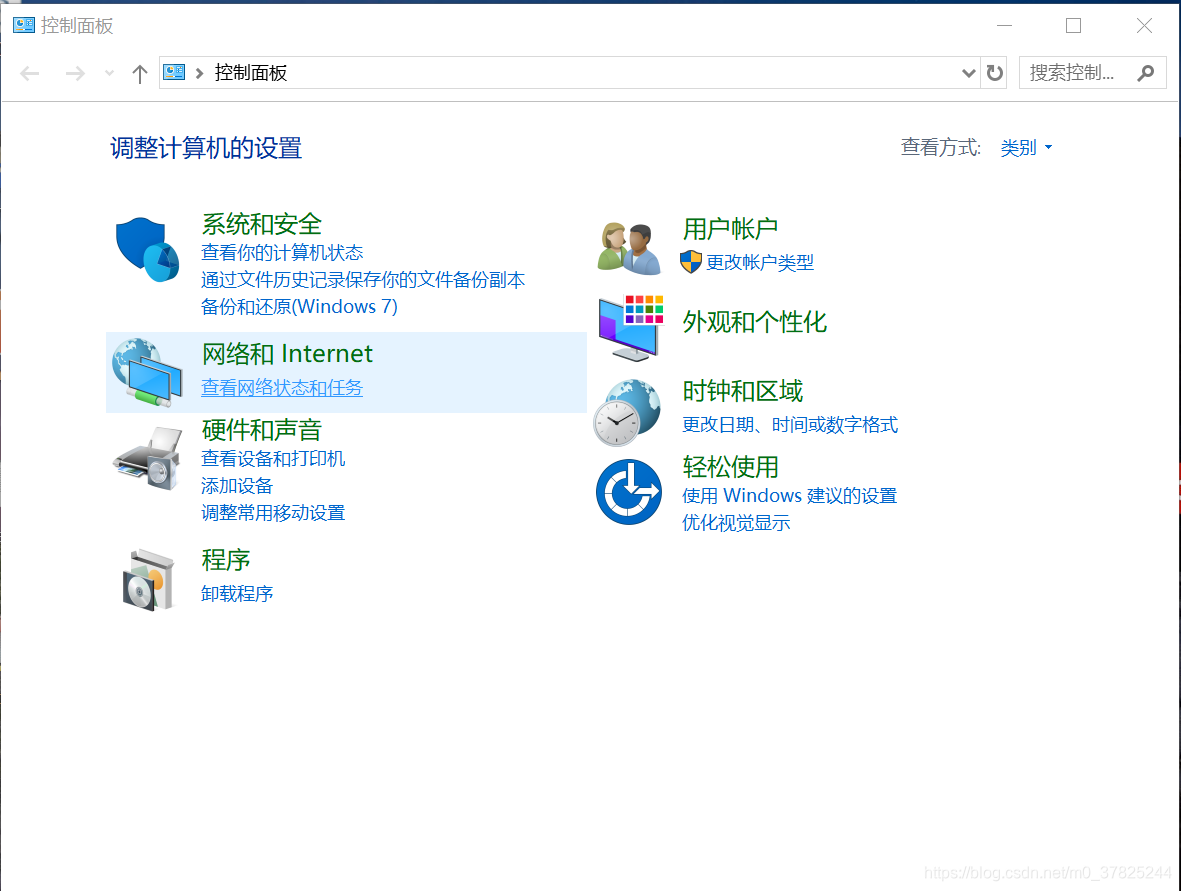This screenshot has width=1181, height=891.
Task: Open 通过文件历史记录保存你的文件备份副本 link
Action: 363,279
